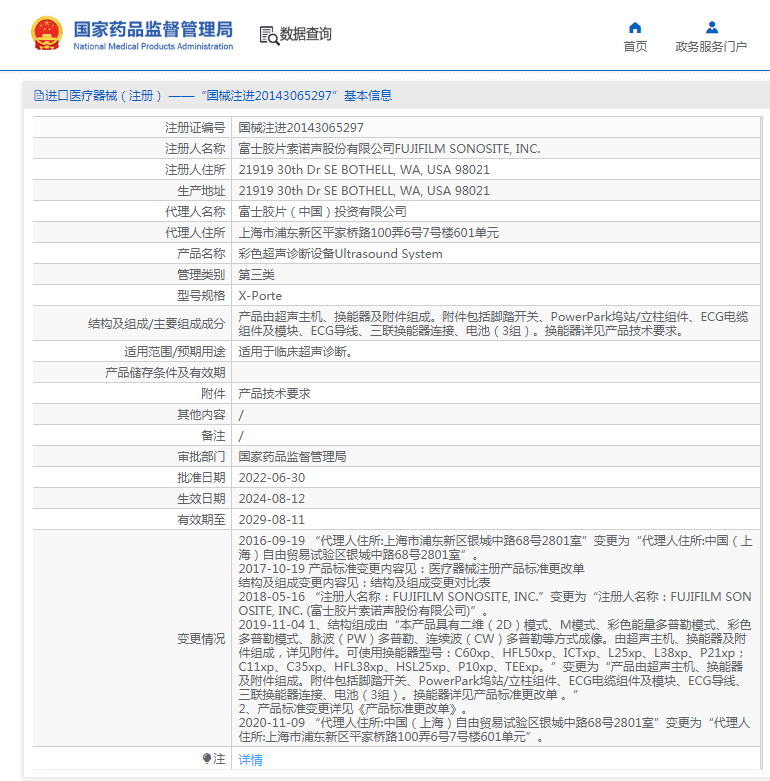The image size is (770, 781).
Task: Select intended use 适用于临床超声诊断。
Action: click(297, 352)
